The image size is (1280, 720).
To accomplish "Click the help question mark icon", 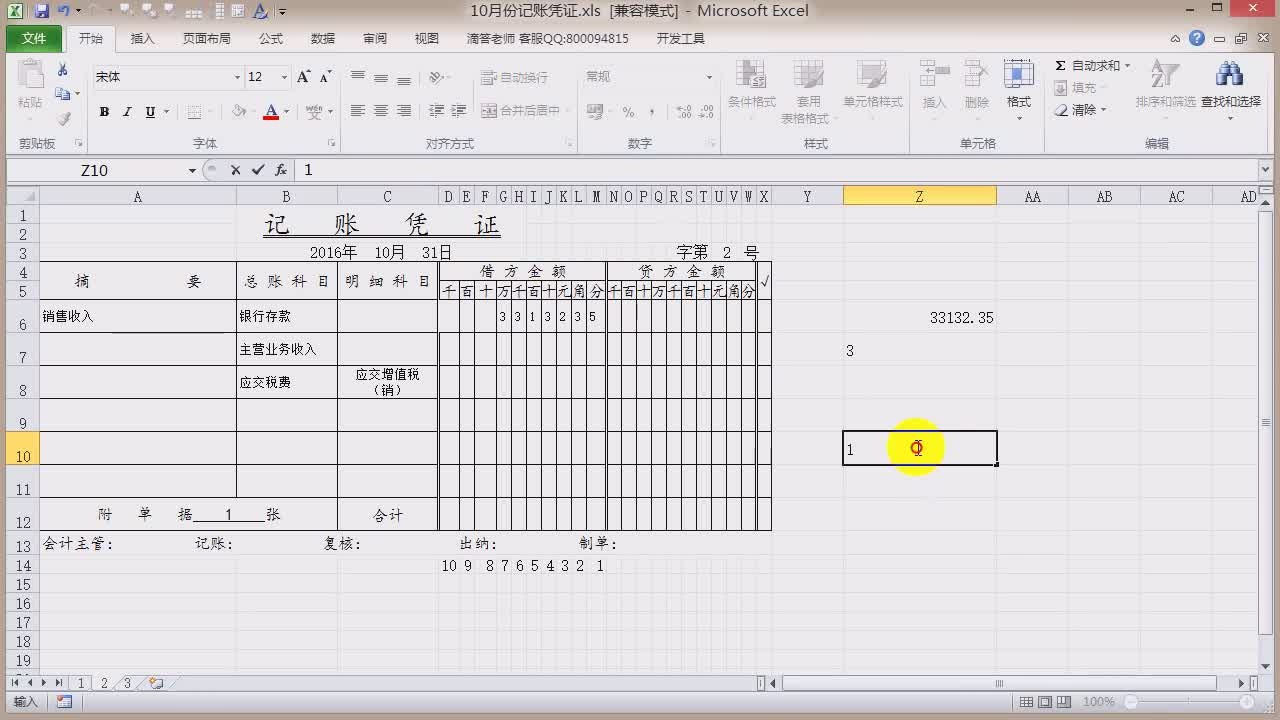I will 1197,39.
